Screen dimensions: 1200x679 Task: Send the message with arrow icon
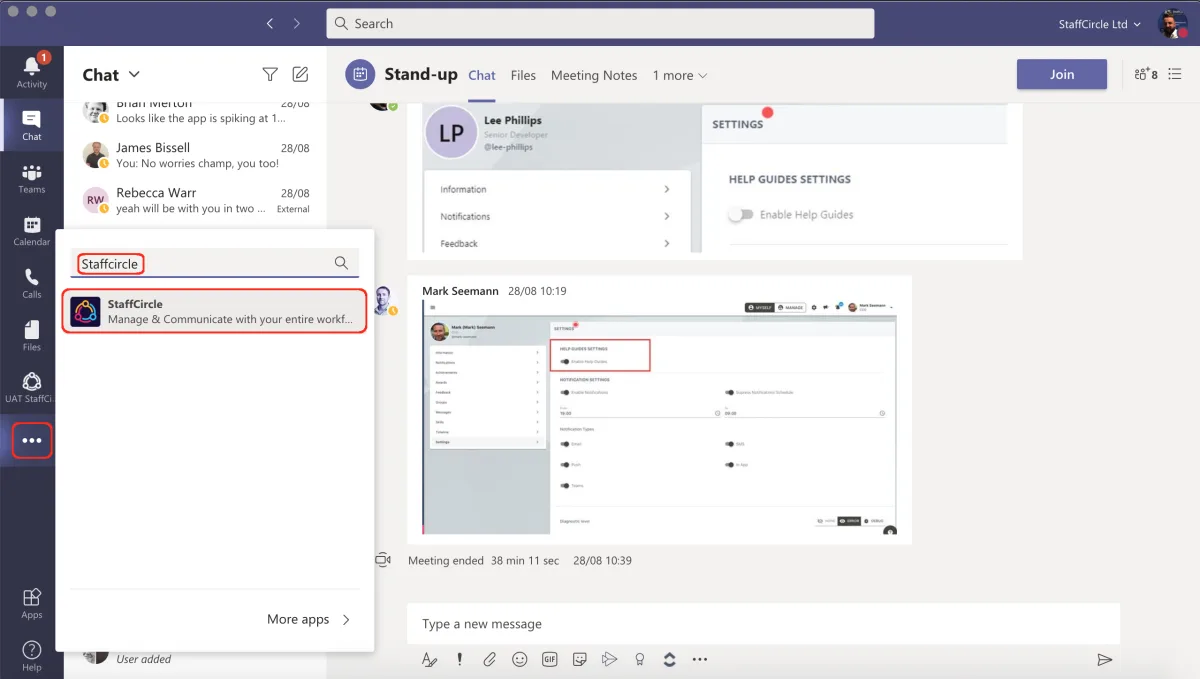point(1104,659)
